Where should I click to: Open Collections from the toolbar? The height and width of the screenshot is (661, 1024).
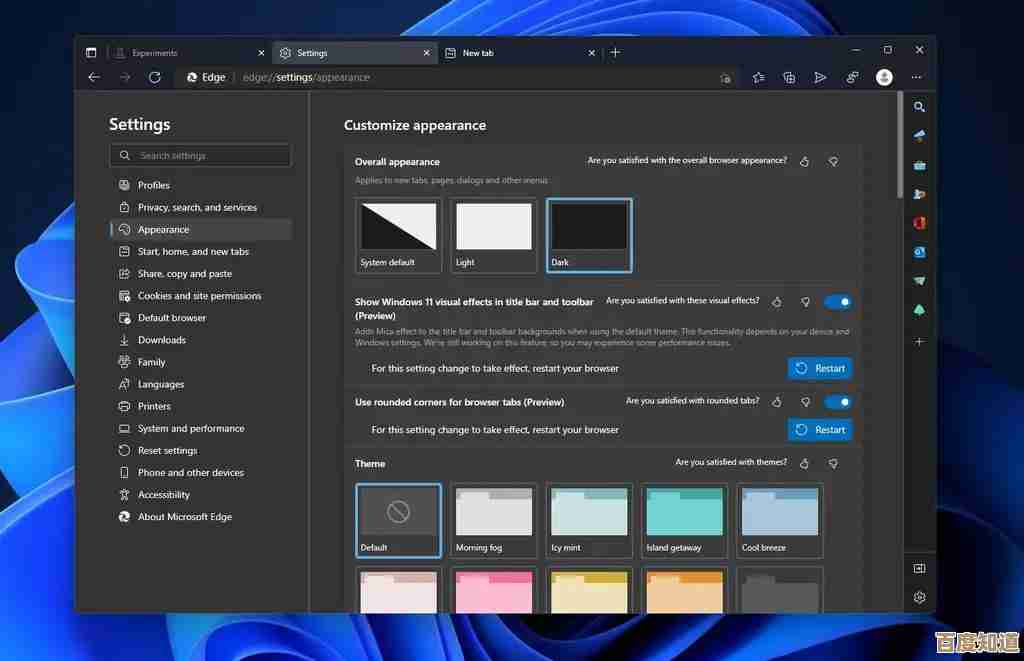pos(789,77)
